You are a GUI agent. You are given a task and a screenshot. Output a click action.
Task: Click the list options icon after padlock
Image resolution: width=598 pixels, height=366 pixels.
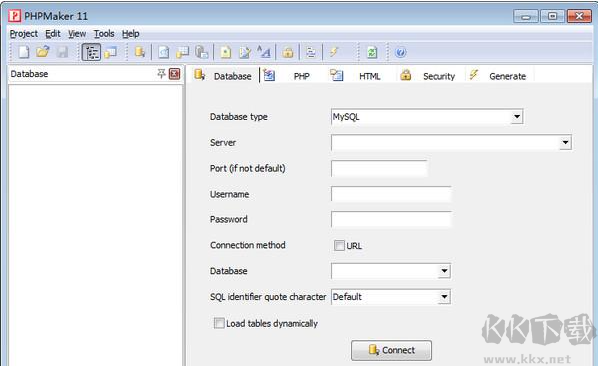tap(311, 52)
